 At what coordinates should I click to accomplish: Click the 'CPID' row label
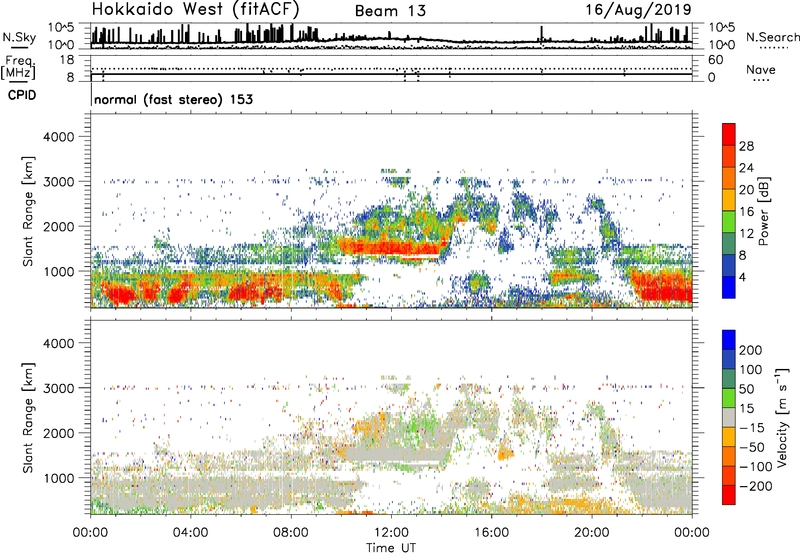(22, 95)
